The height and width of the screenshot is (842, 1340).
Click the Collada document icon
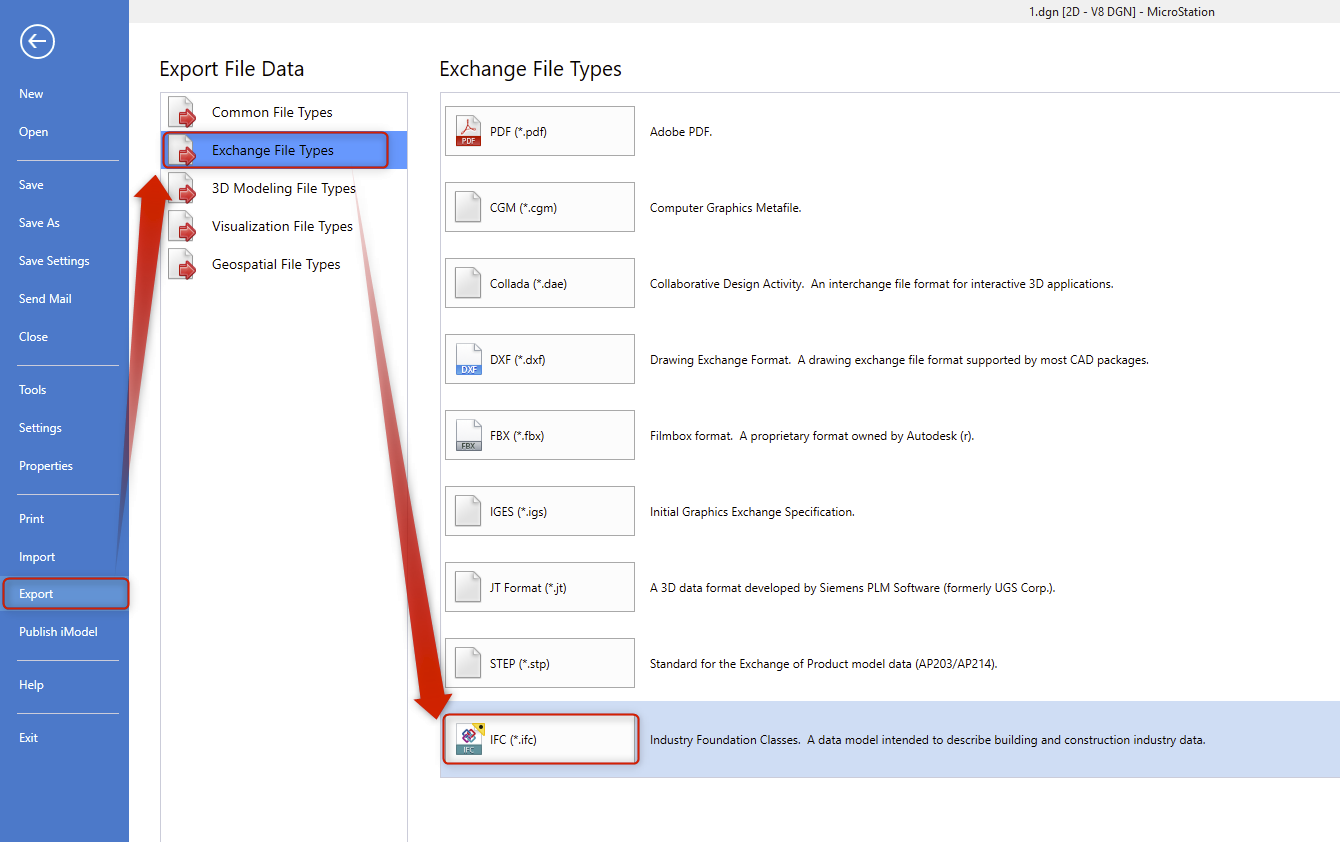tap(468, 283)
